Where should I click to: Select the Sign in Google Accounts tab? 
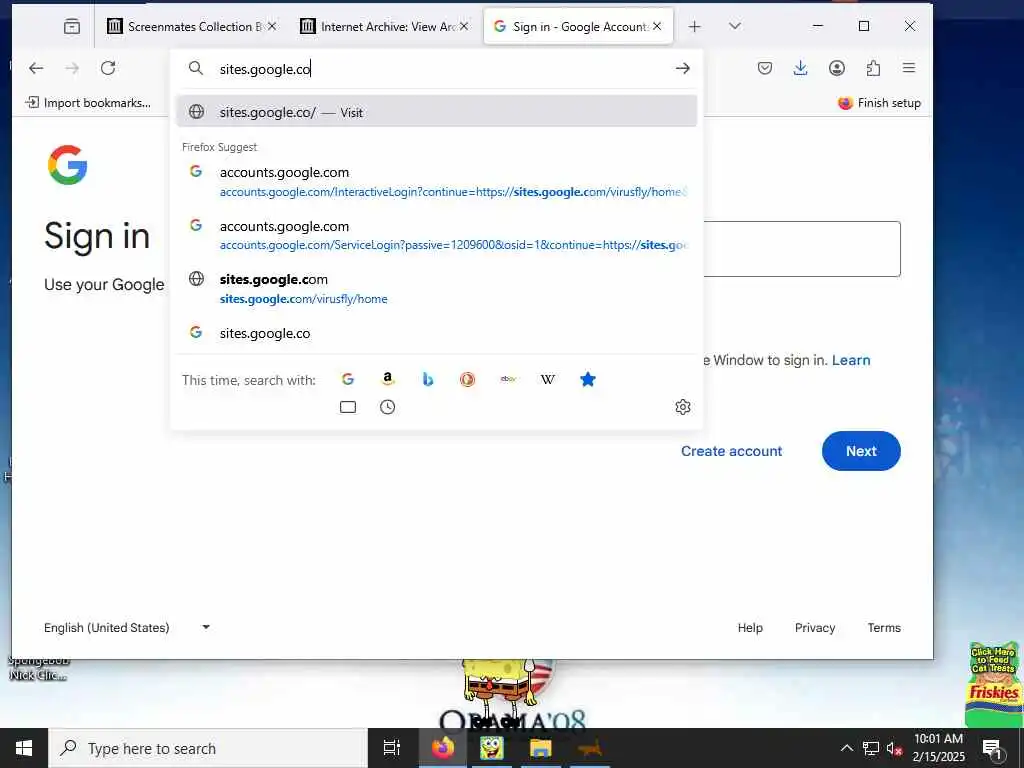(x=578, y=27)
